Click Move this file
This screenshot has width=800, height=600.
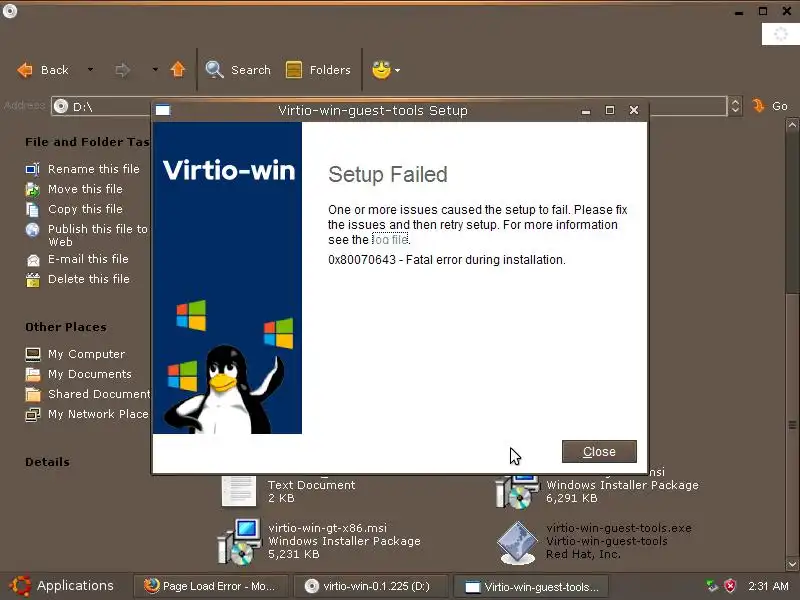(x=85, y=189)
